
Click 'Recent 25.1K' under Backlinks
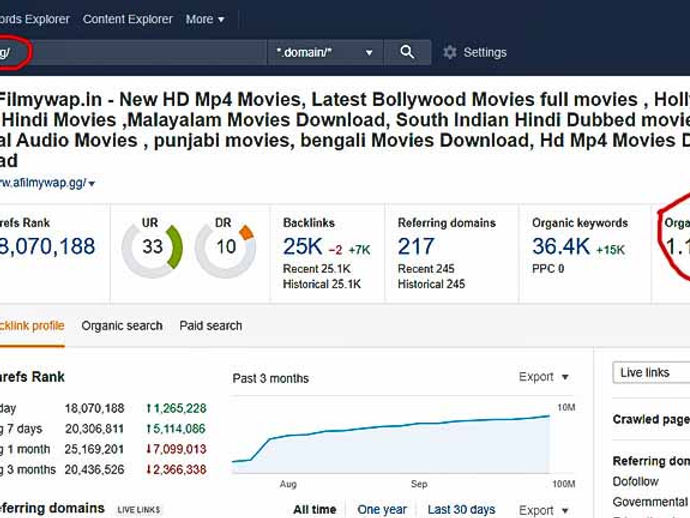click(317, 269)
